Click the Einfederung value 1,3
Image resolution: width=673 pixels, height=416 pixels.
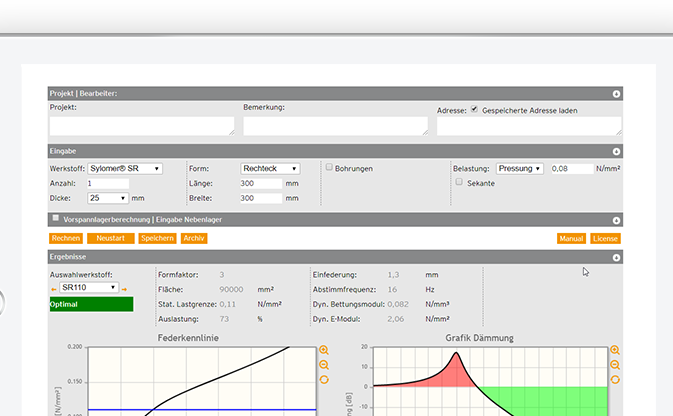click(393, 275)
